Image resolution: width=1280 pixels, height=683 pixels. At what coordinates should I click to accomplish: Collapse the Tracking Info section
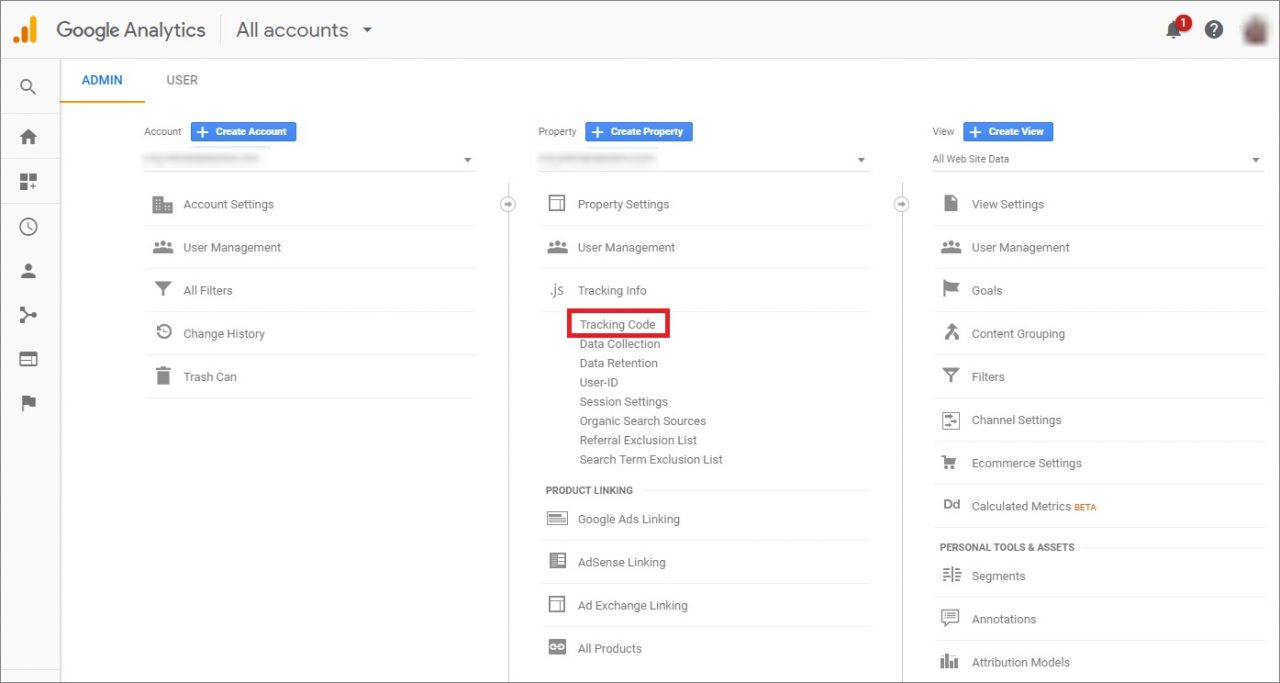[612, 290]
